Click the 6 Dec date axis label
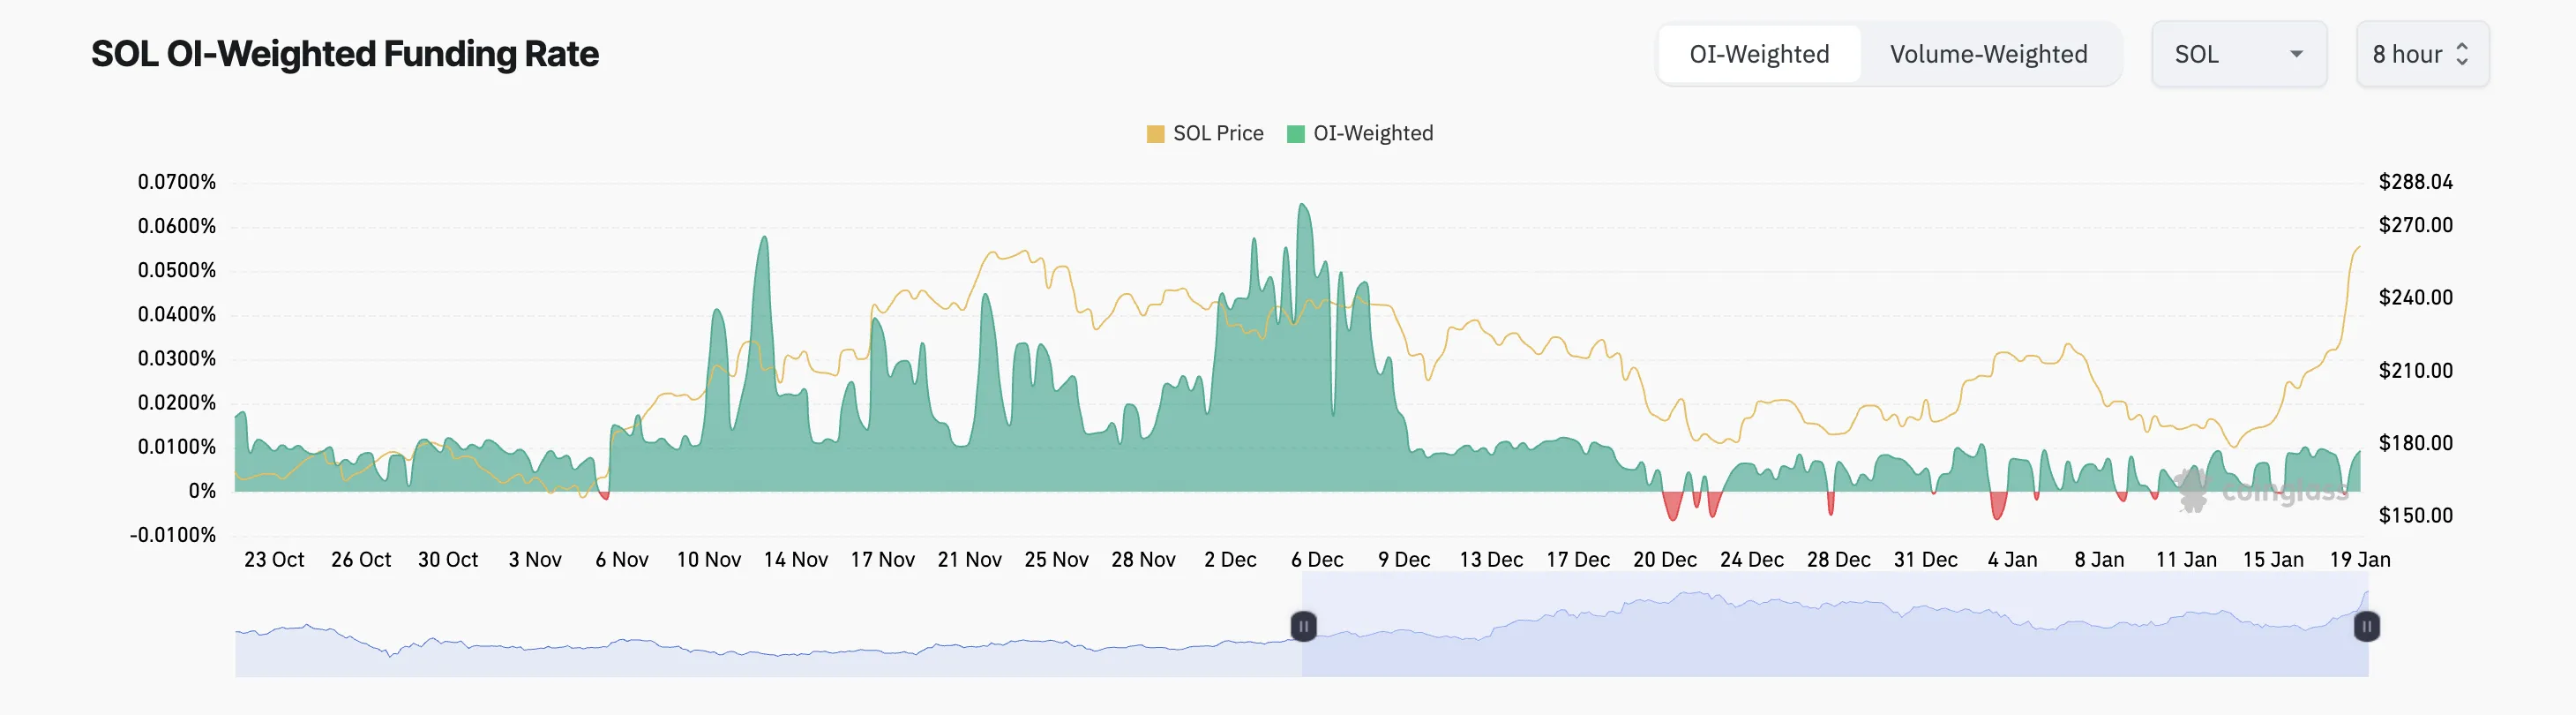 click(1317, 560)
